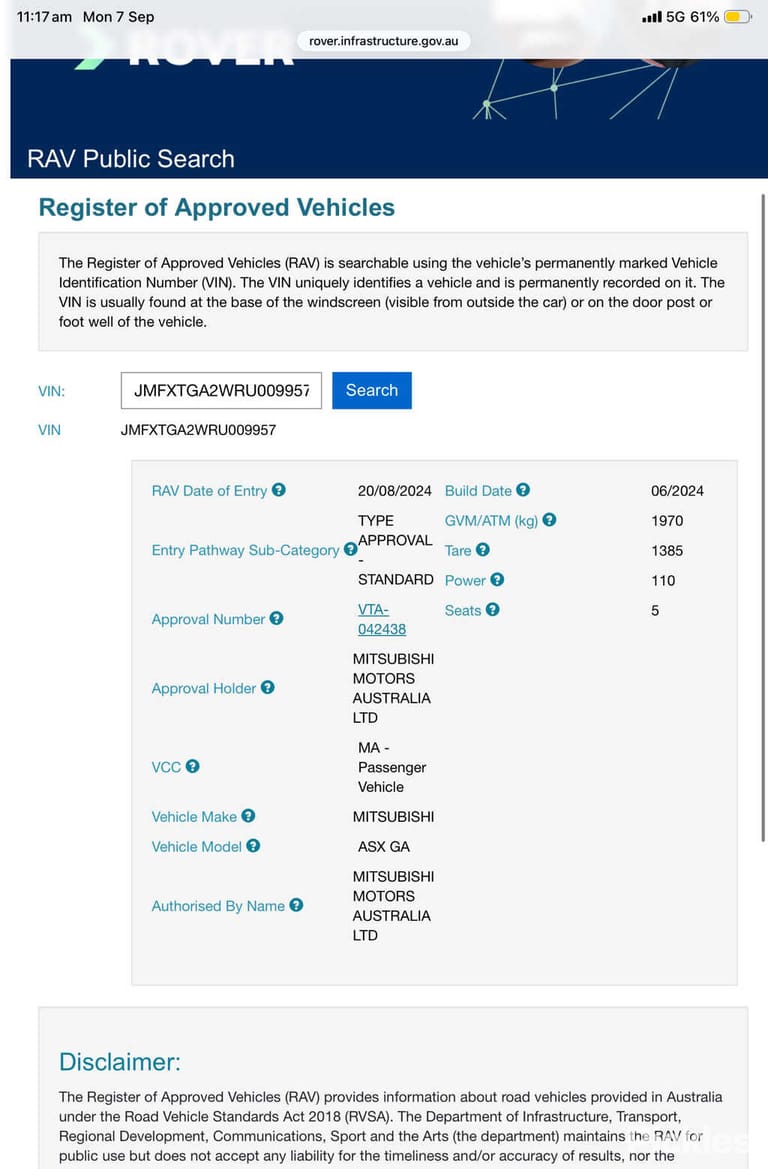
Task: Select the RAV entry date 20/08/2024
Action: pos(394,491)
